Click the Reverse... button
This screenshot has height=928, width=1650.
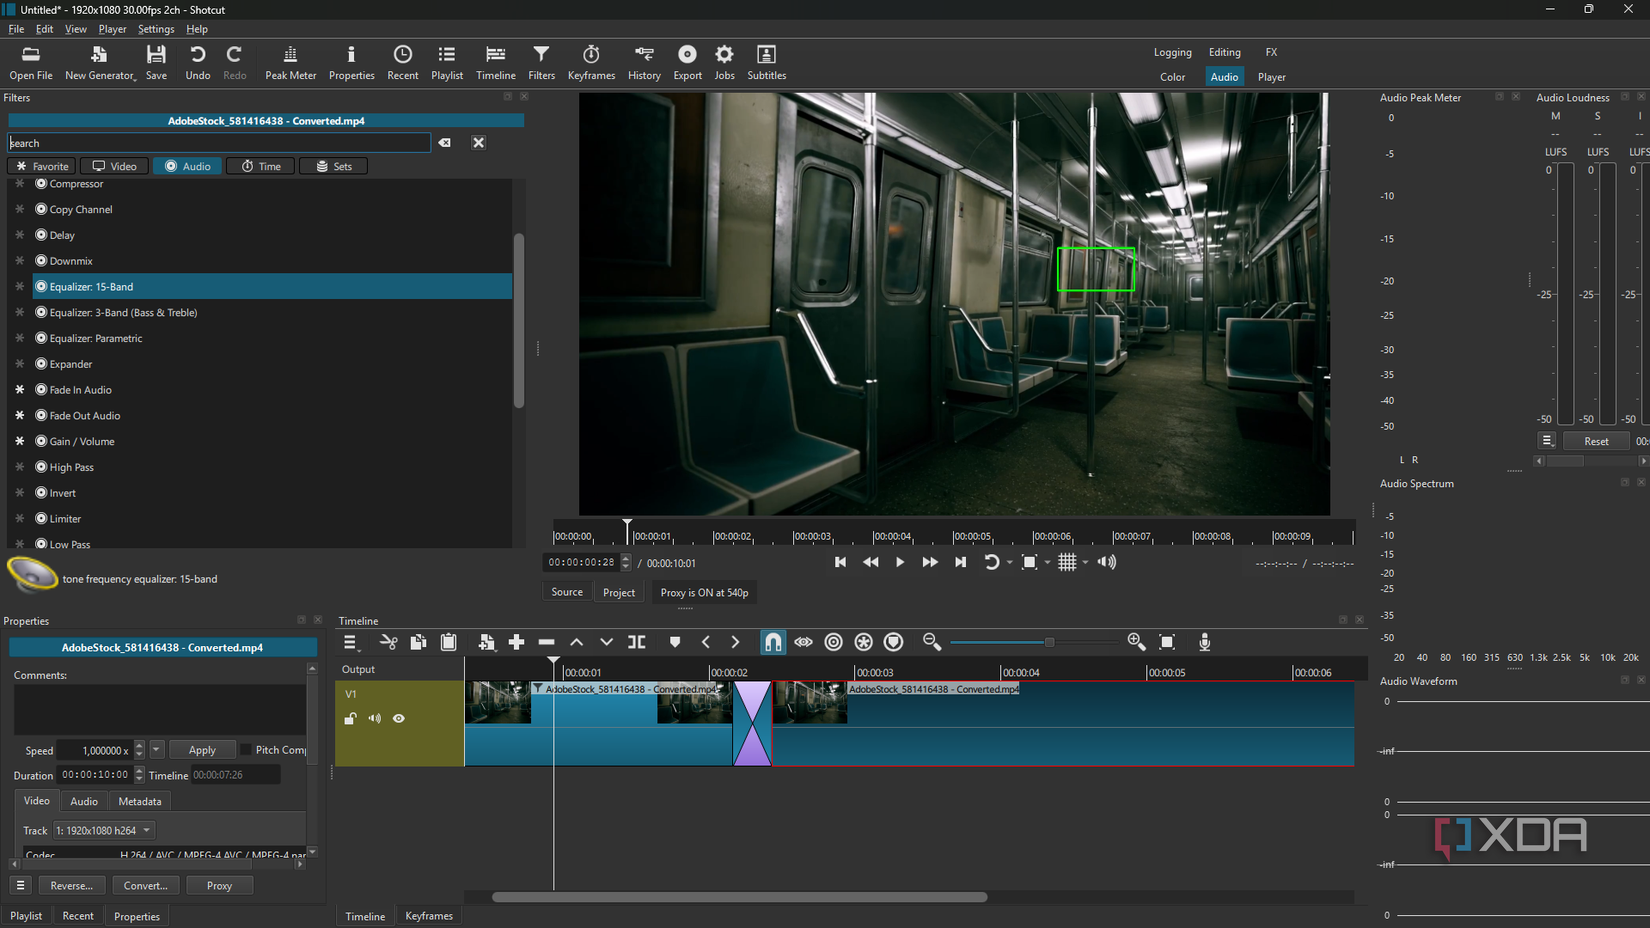coord(71,885)
